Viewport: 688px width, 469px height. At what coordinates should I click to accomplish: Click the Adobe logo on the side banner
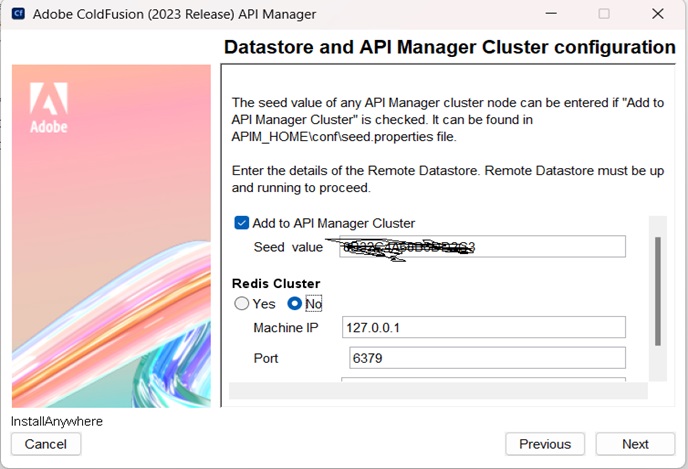(x=48, y=108)
